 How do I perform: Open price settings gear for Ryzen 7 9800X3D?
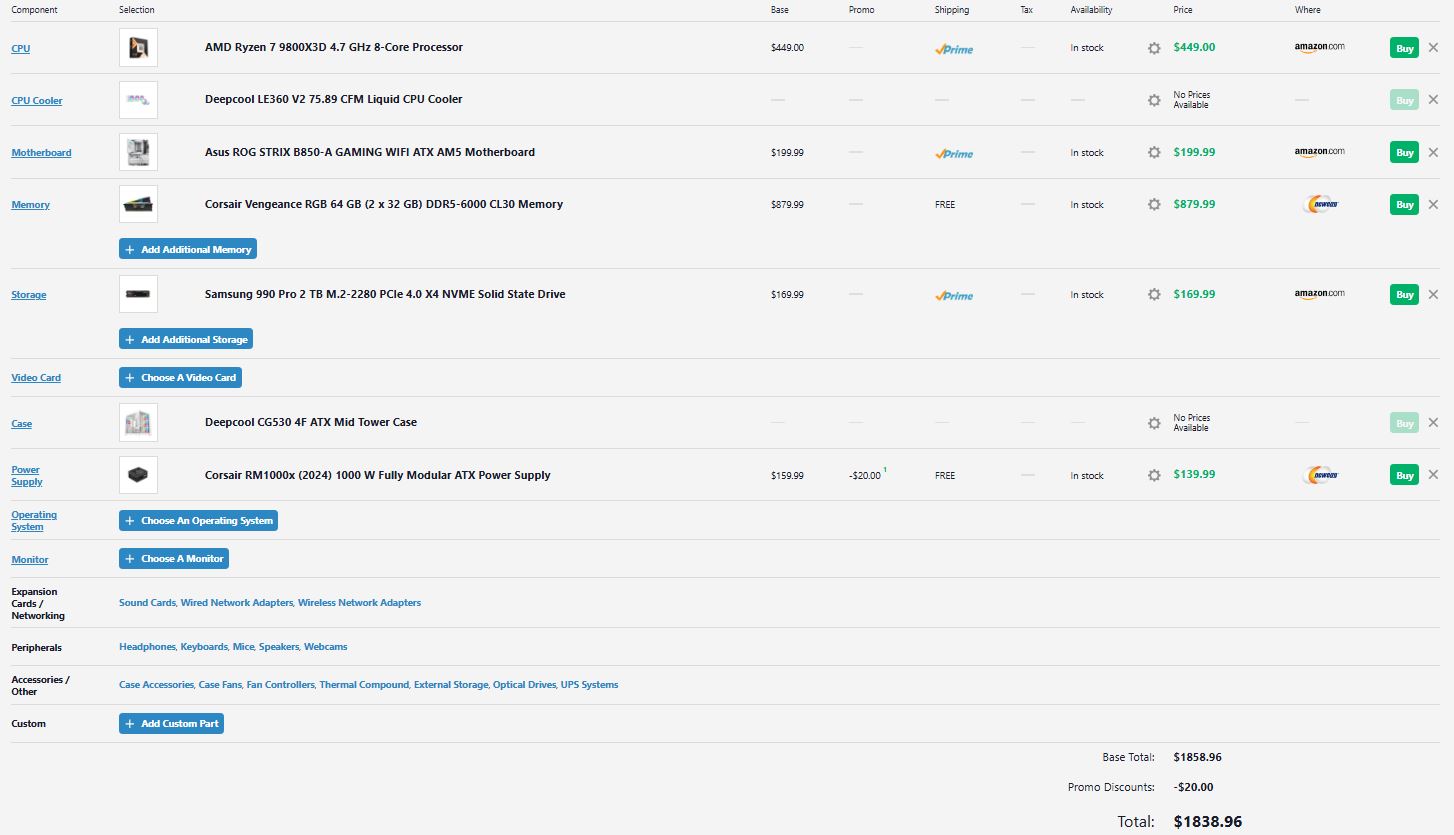pyautogui.click(x=1154, y=48)
